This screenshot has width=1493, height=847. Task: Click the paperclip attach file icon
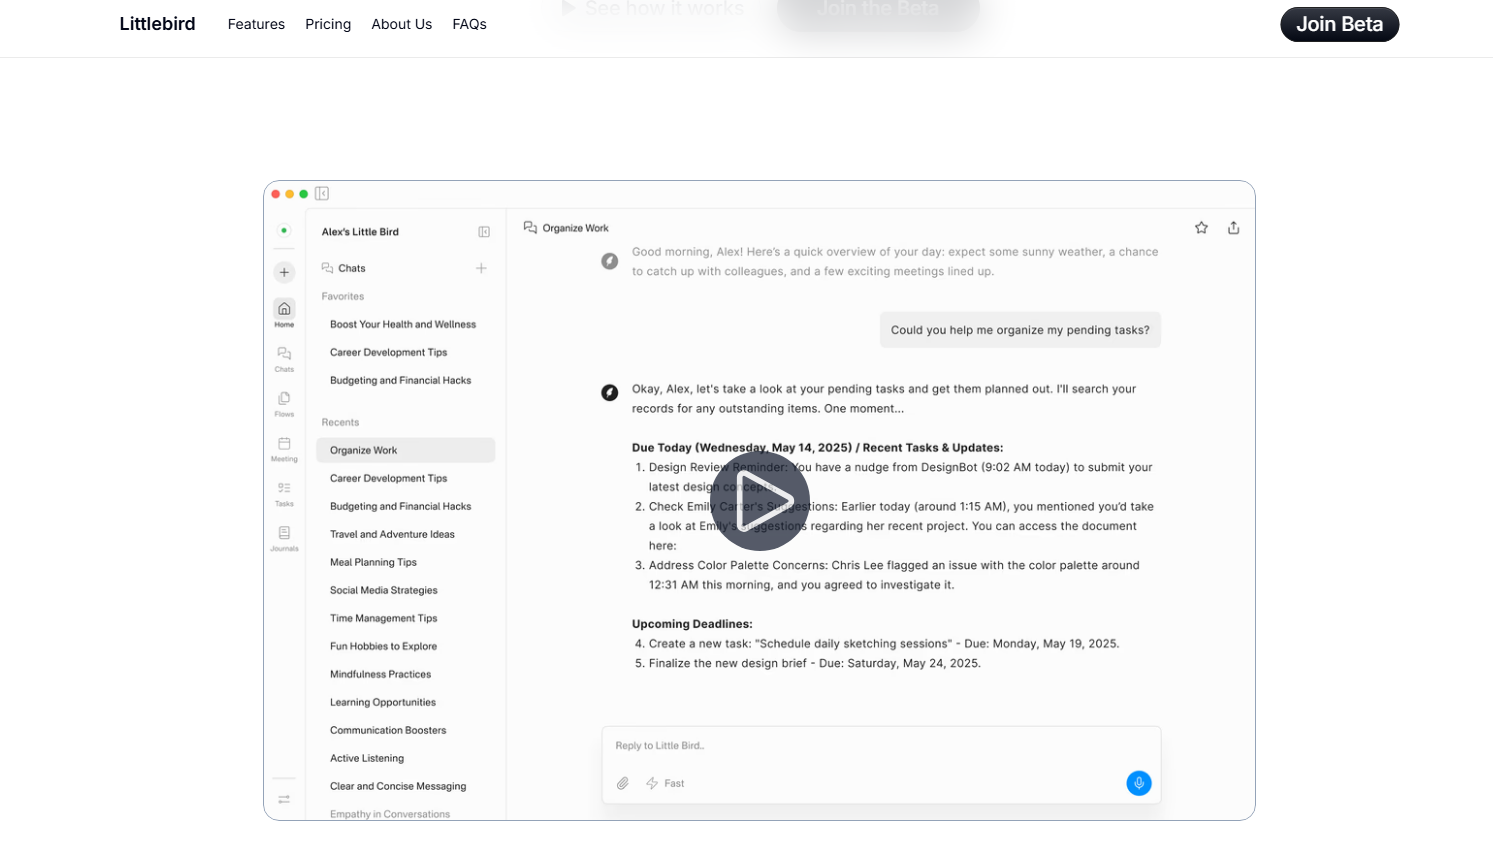(623, 783)
